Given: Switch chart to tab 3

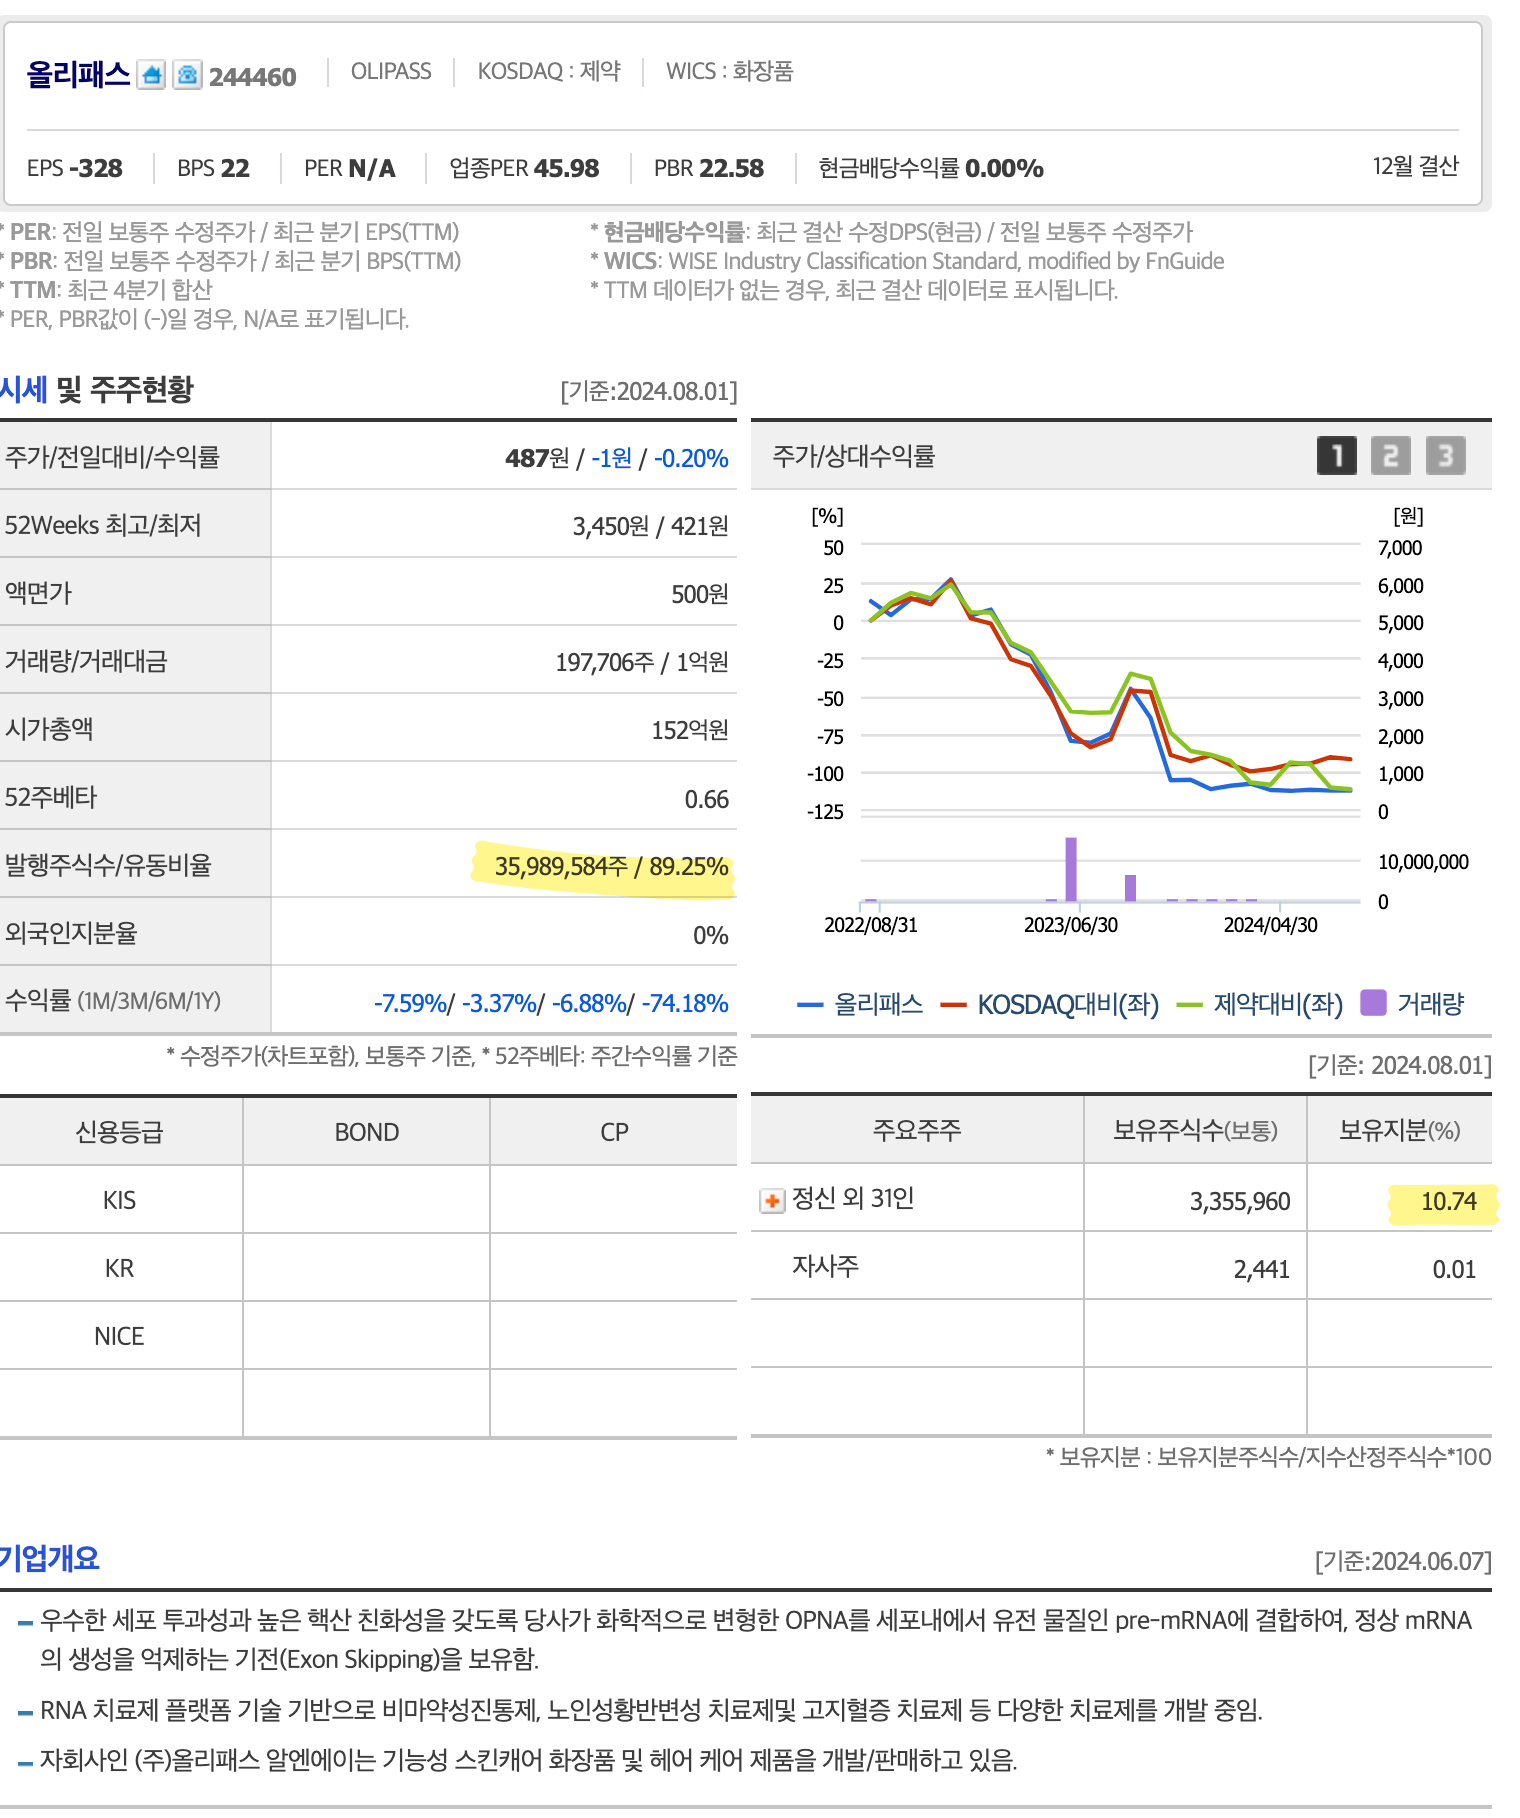Looking at the screenshot, I should (1445, 456).
